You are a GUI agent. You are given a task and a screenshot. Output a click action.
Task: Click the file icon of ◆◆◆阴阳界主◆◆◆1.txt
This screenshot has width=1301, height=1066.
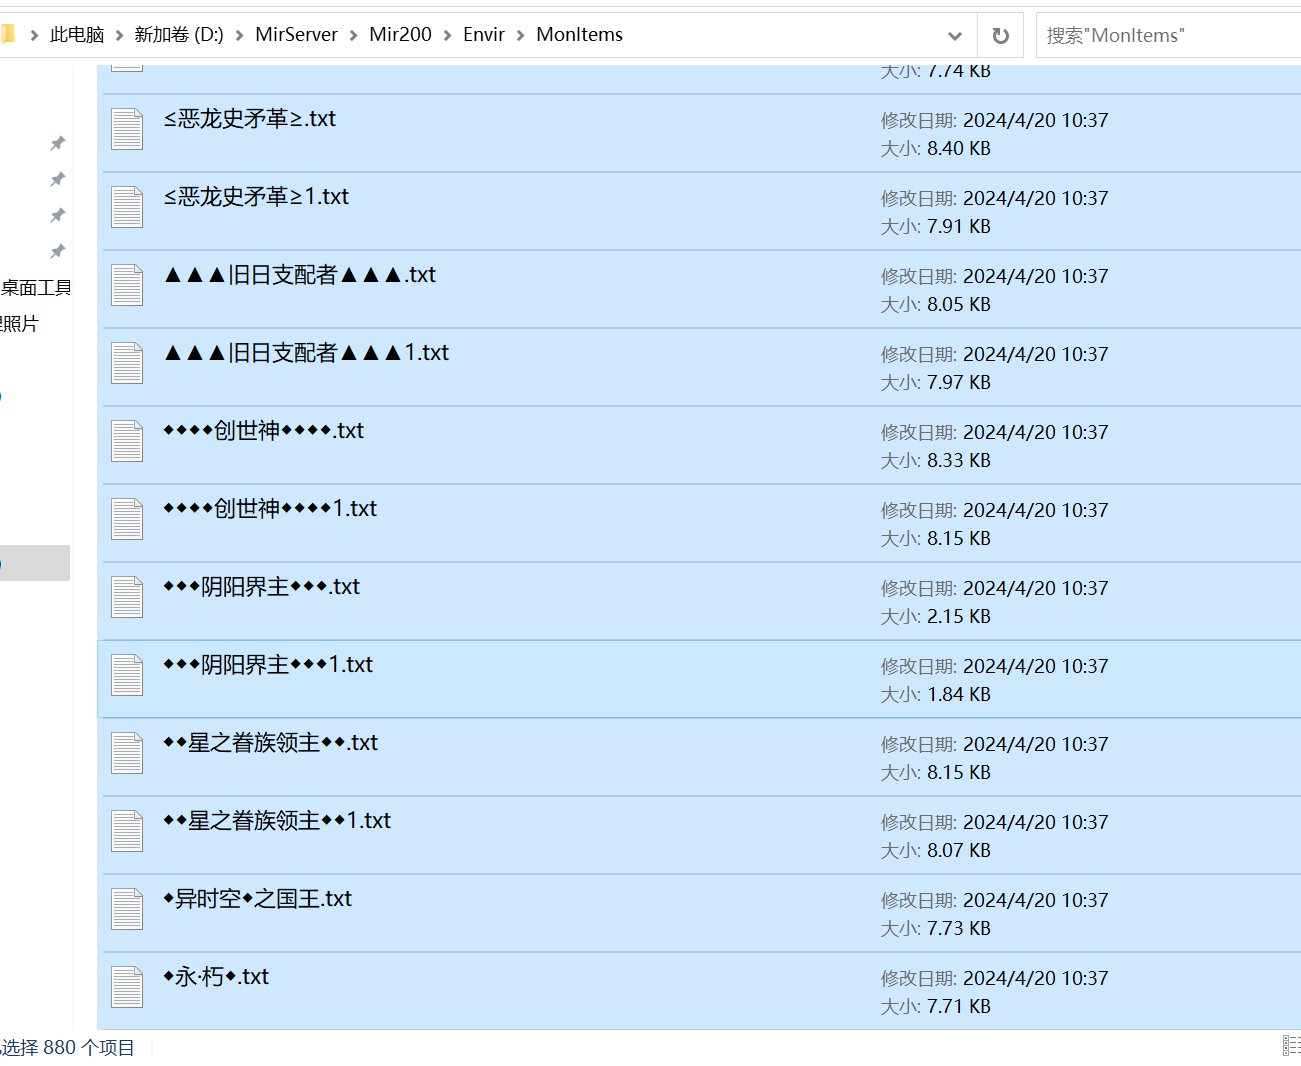pyautogui.click(x=127, y=675)
